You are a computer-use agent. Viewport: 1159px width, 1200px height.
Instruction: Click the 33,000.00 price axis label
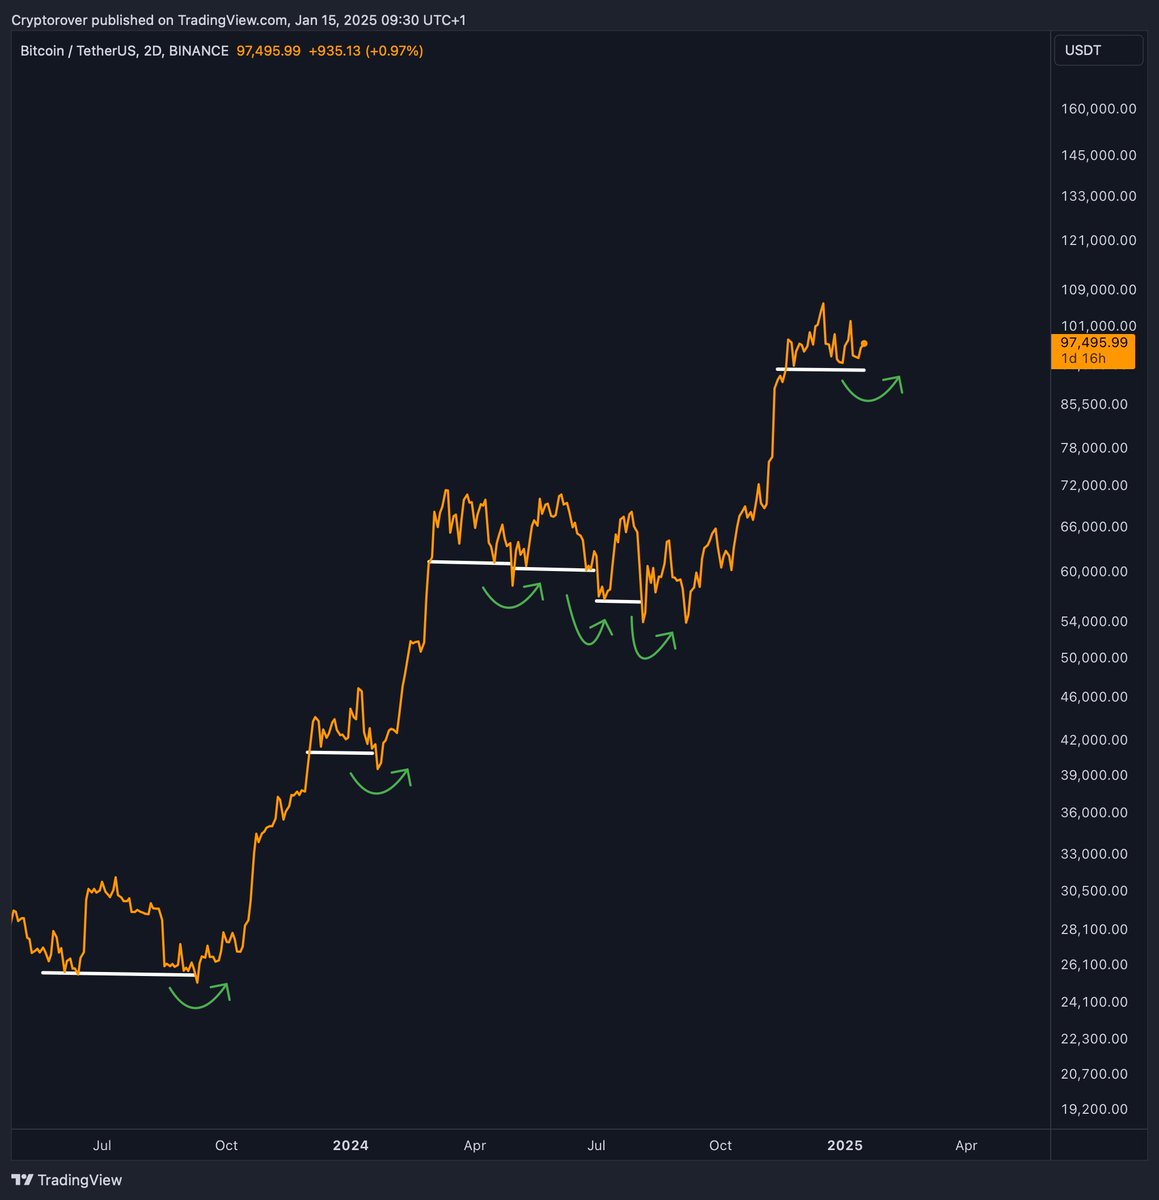(1094, 854)
